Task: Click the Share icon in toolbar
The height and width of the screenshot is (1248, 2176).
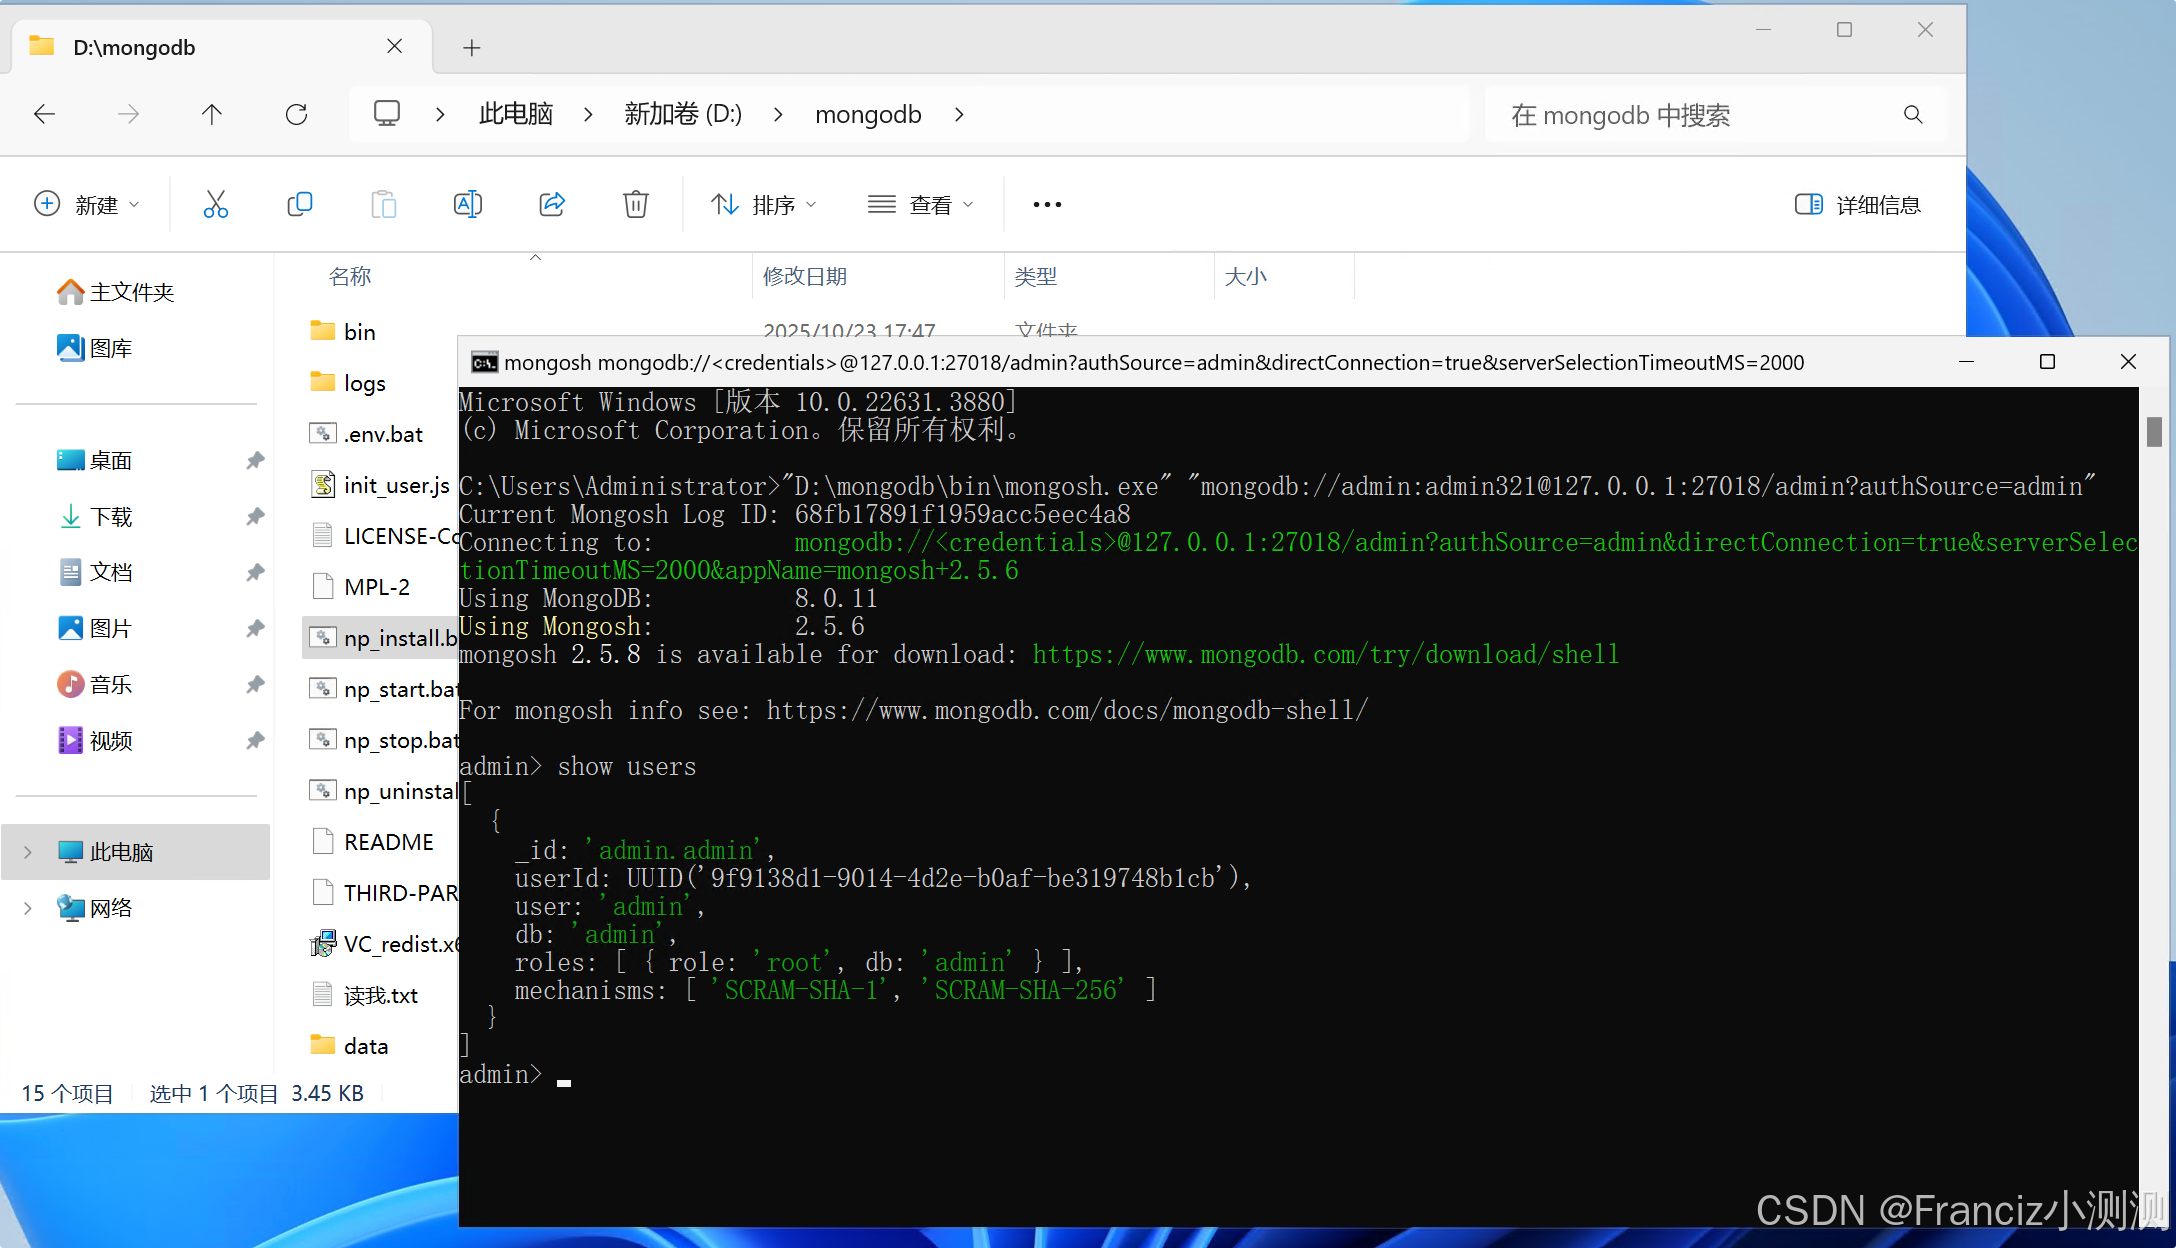Action: click(x=552, y=205)
